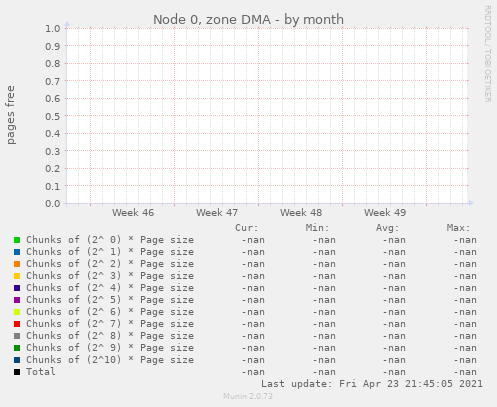Click legend text 'Chunks of (2^ 1) × Page size'
The width and height of the screenshot is (497, 407).
coord(110,252)
